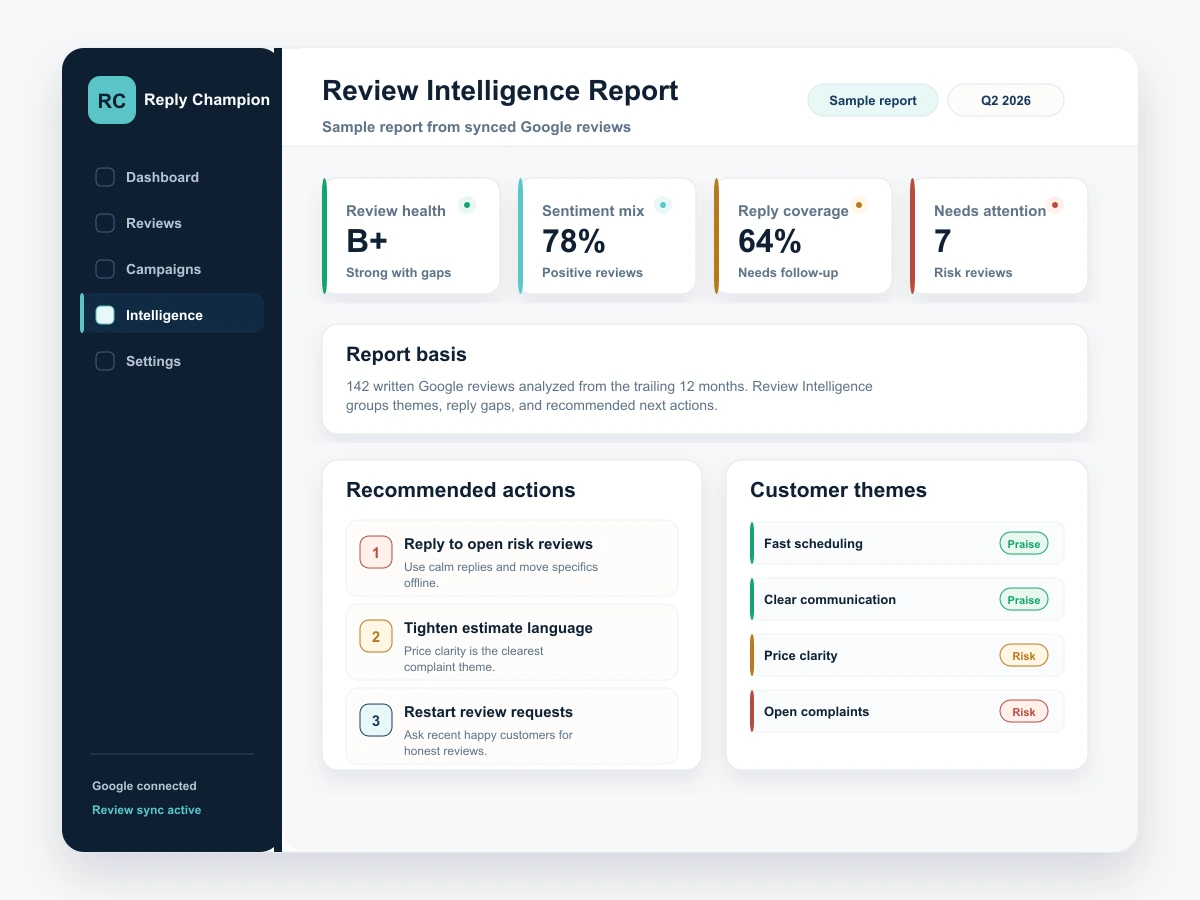Select Tighten estimate language action
Screen dimensions: 1200x900
tap(512, 642)
